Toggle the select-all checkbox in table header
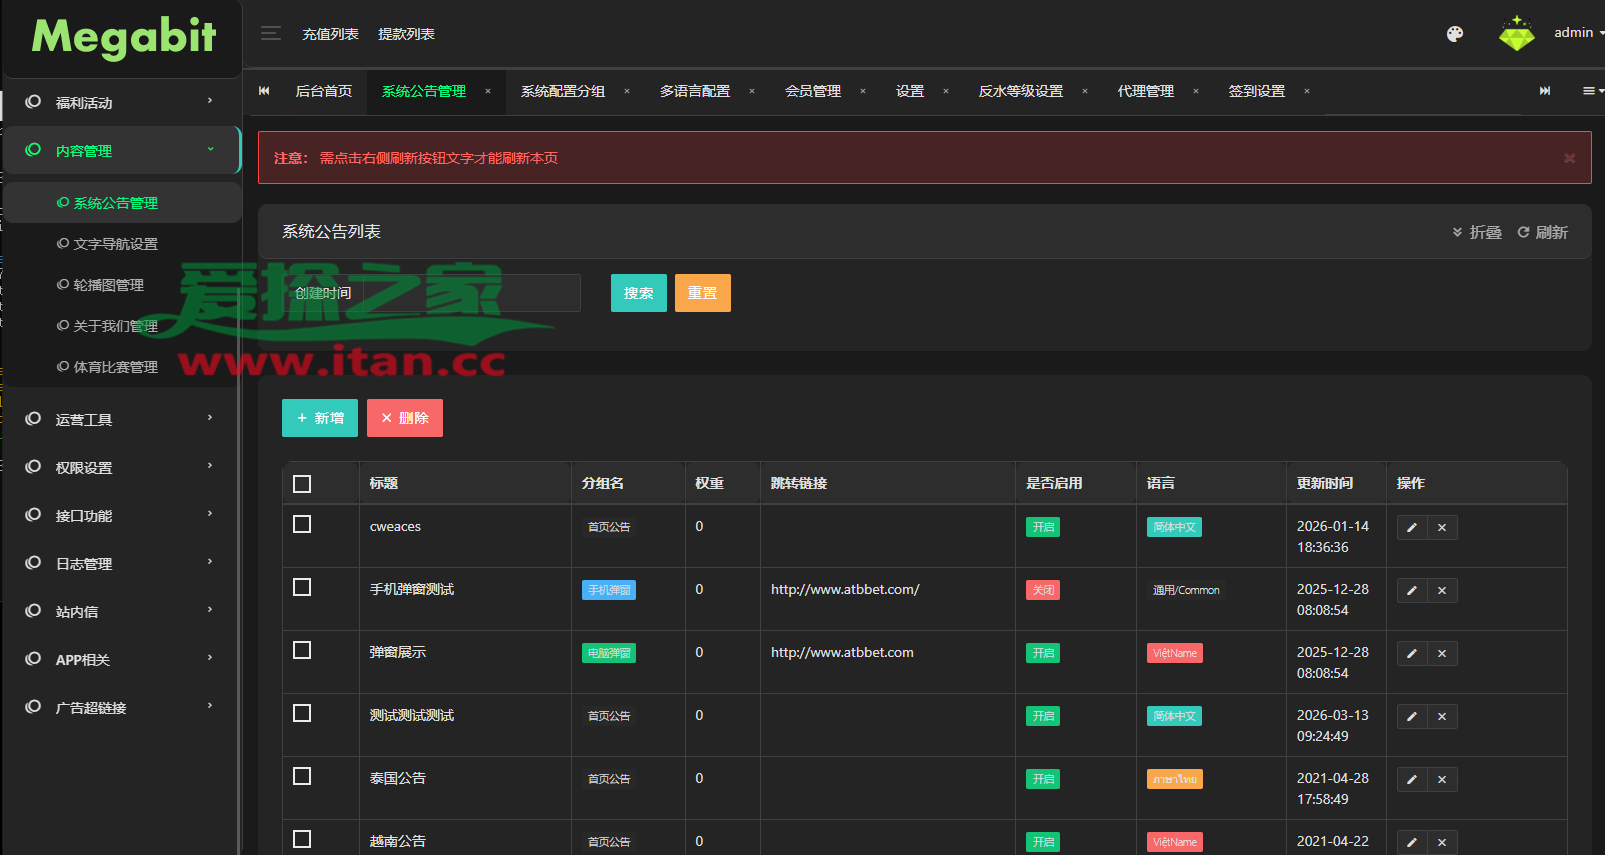The width and height of the screenshot is (1605, 855). click(x=302, y=484)
